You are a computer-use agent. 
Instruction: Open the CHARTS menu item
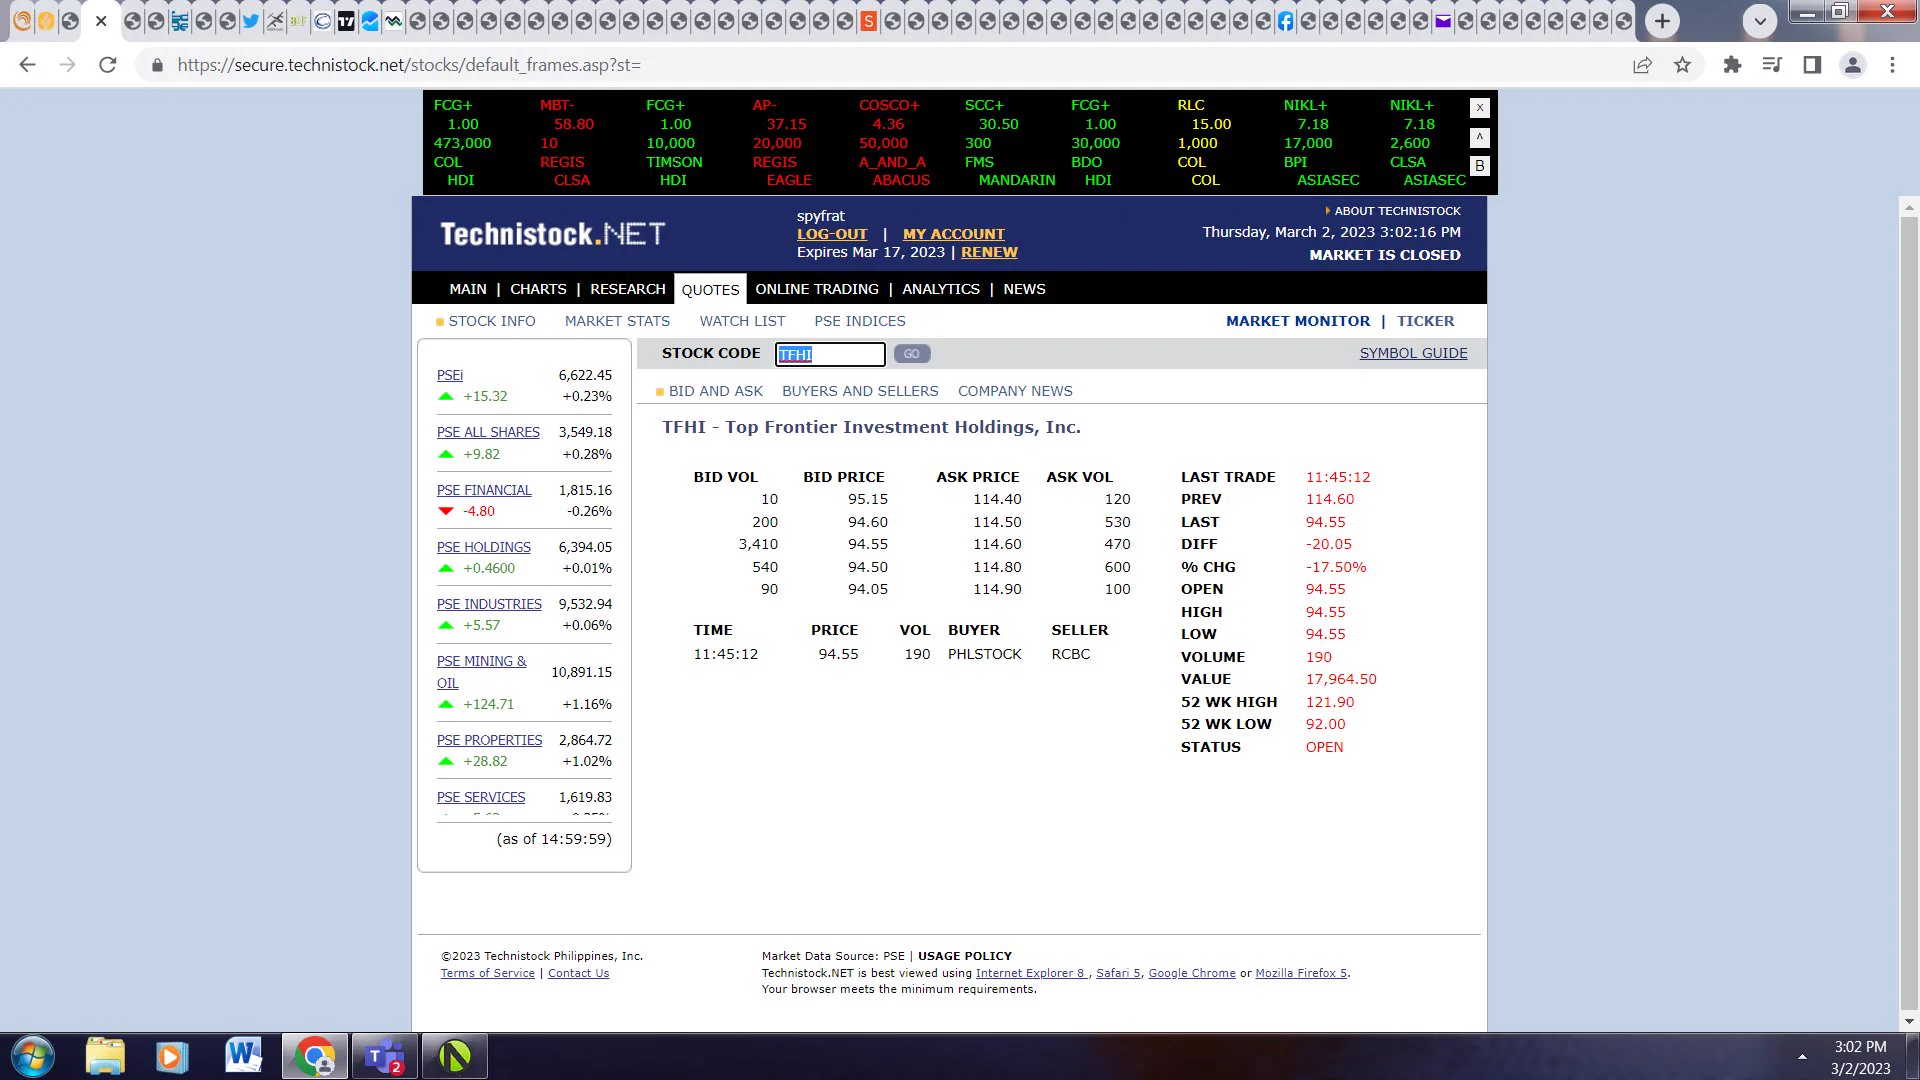pyautogui.click(x=538, y=289)
